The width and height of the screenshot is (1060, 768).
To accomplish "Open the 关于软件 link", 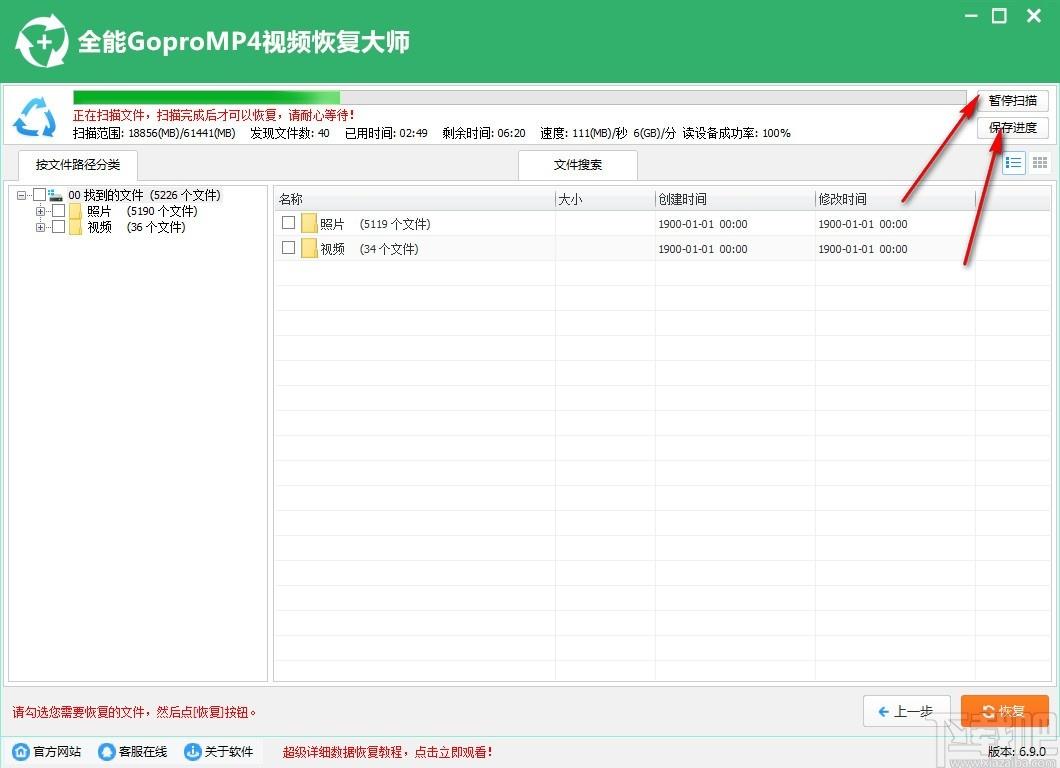I will point(229,752).
